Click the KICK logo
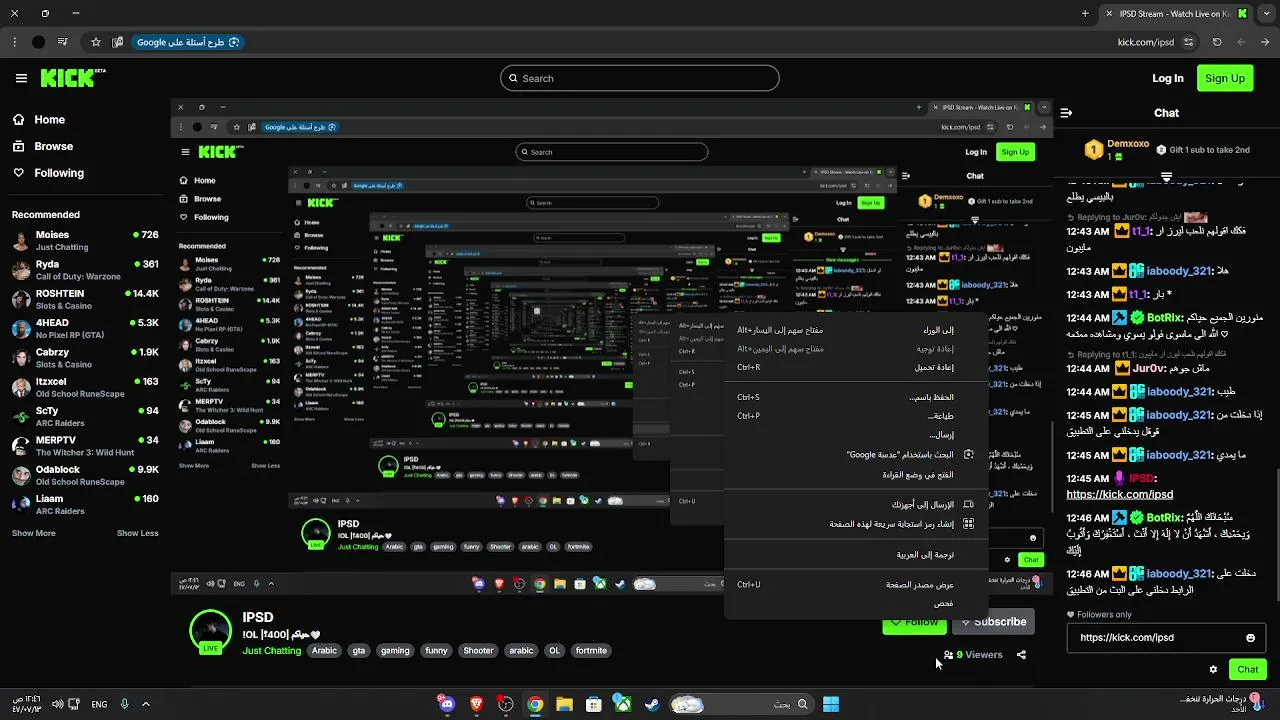Viewport: 1280px width, 720px height. [72, 78]
